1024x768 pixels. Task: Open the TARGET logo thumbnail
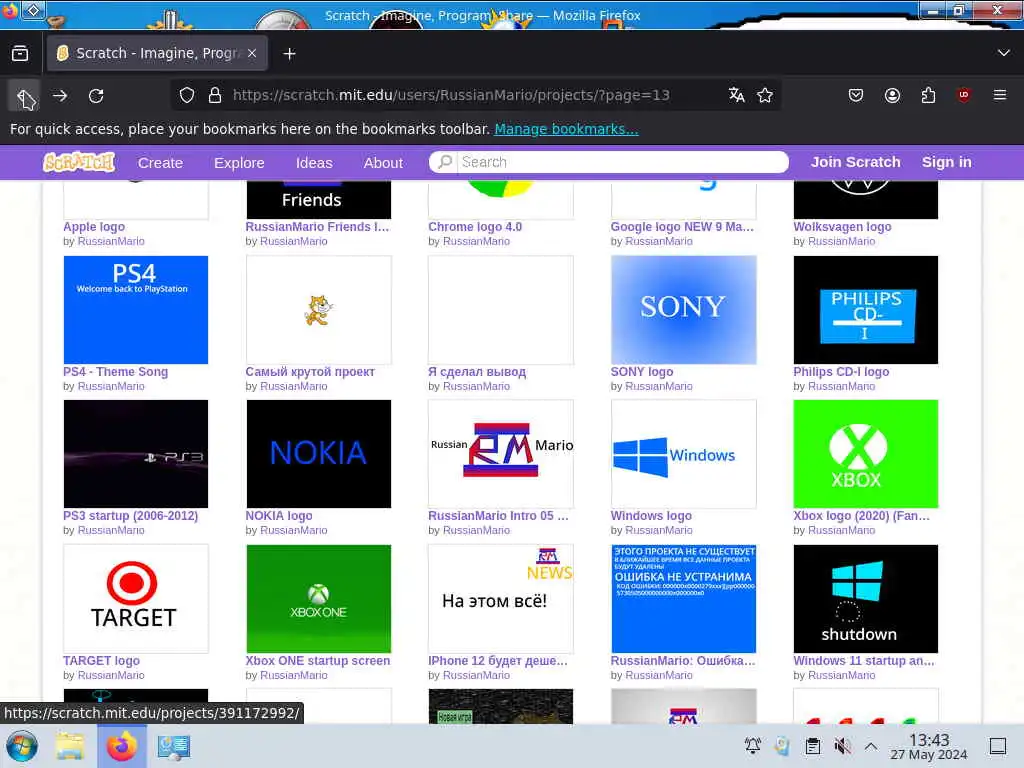point(136,599)
